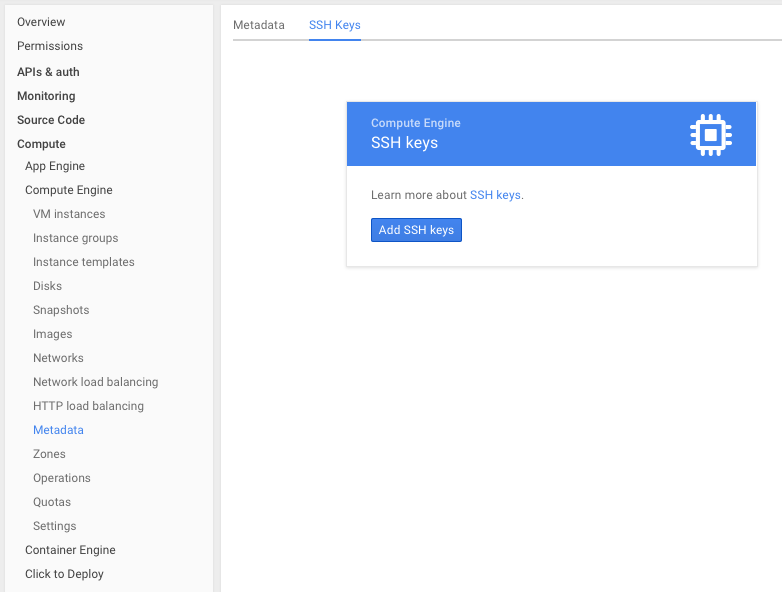Click the Add SSH keys button
Image resolution: width=782 pixels, height=592 pixels.
pos(416,230)
